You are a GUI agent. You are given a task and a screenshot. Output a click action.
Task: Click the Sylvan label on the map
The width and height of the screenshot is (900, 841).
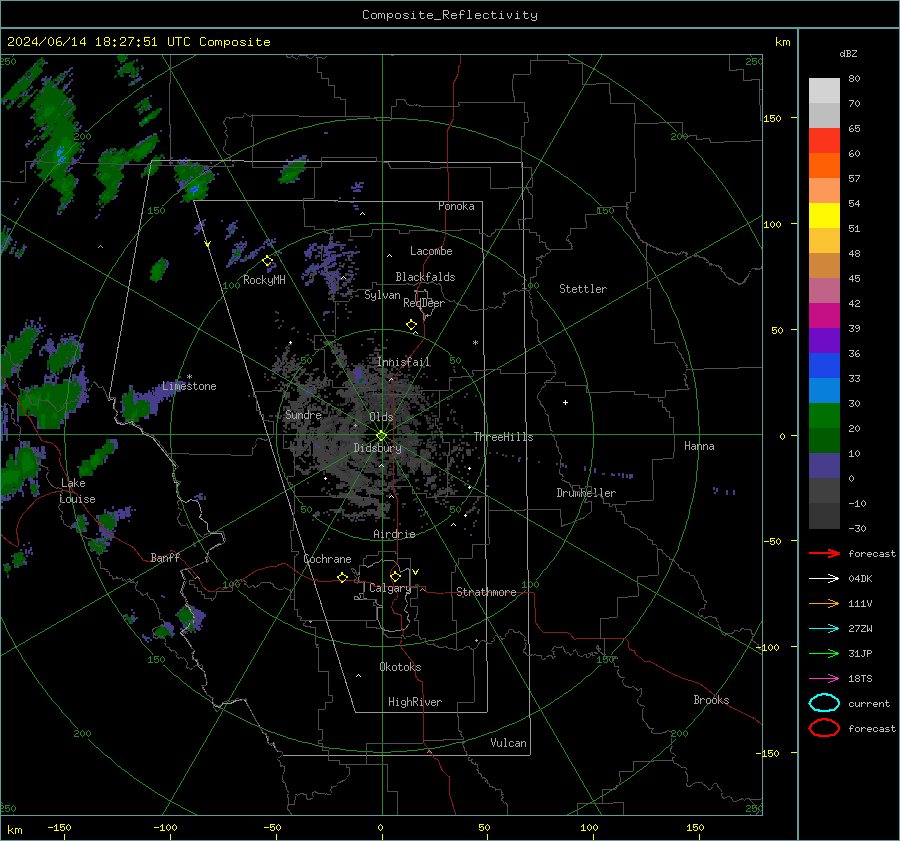[382, 295]
